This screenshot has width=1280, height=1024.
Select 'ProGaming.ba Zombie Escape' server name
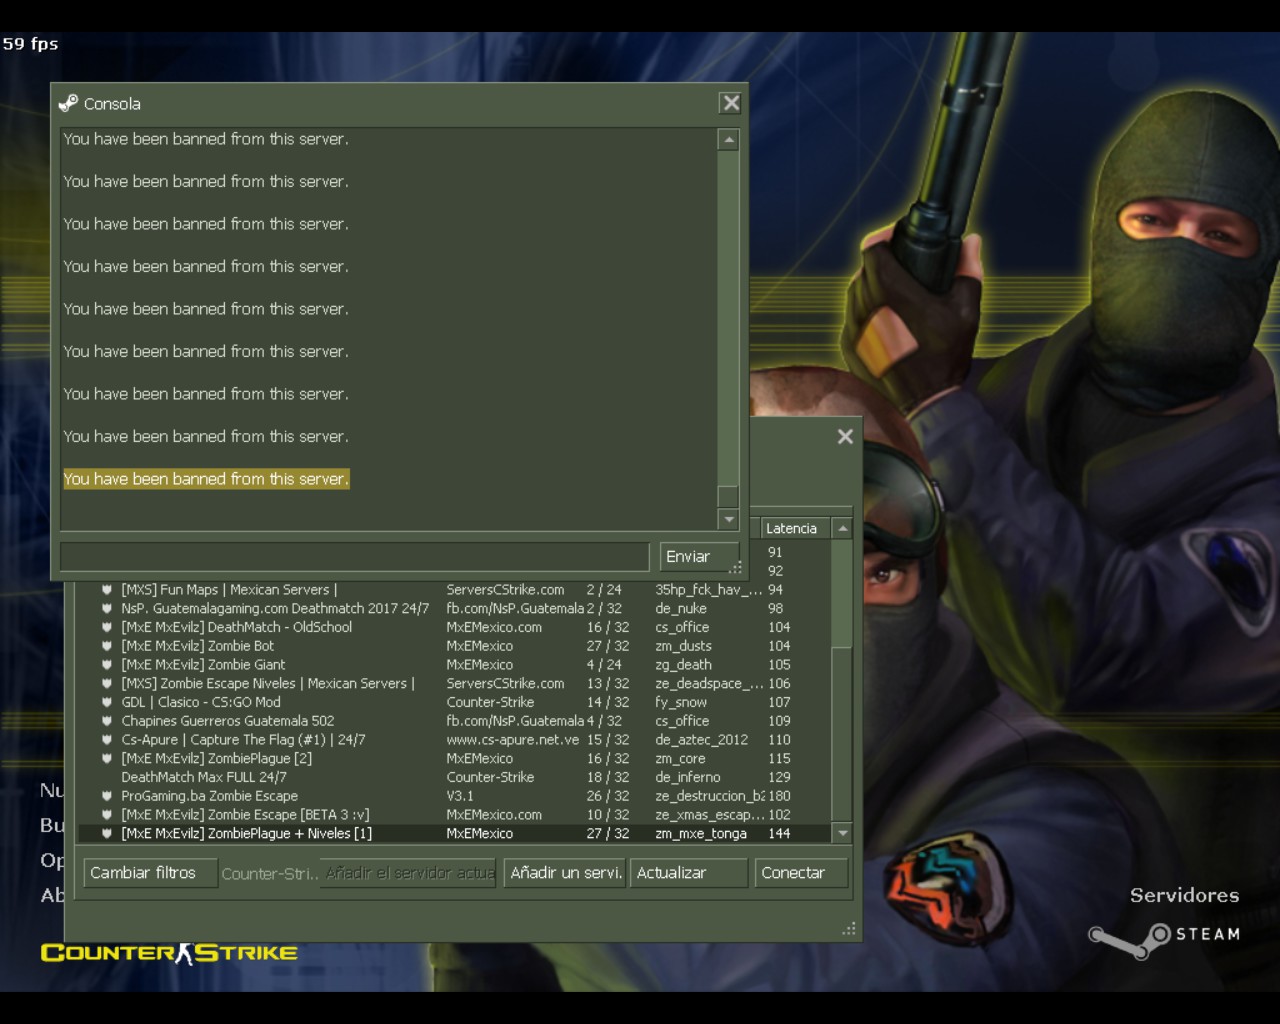click(x=210, y=796)
